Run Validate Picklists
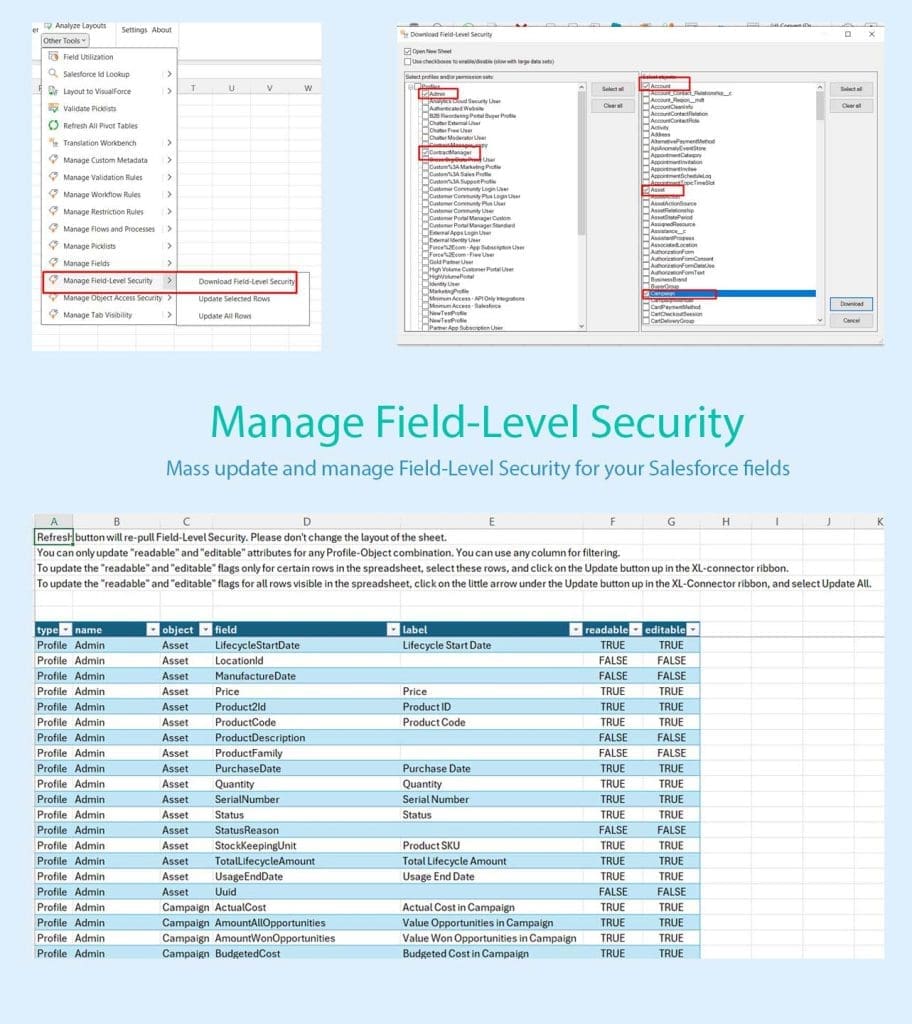This screenshot has width=912, height=1024. coord(92,109)
